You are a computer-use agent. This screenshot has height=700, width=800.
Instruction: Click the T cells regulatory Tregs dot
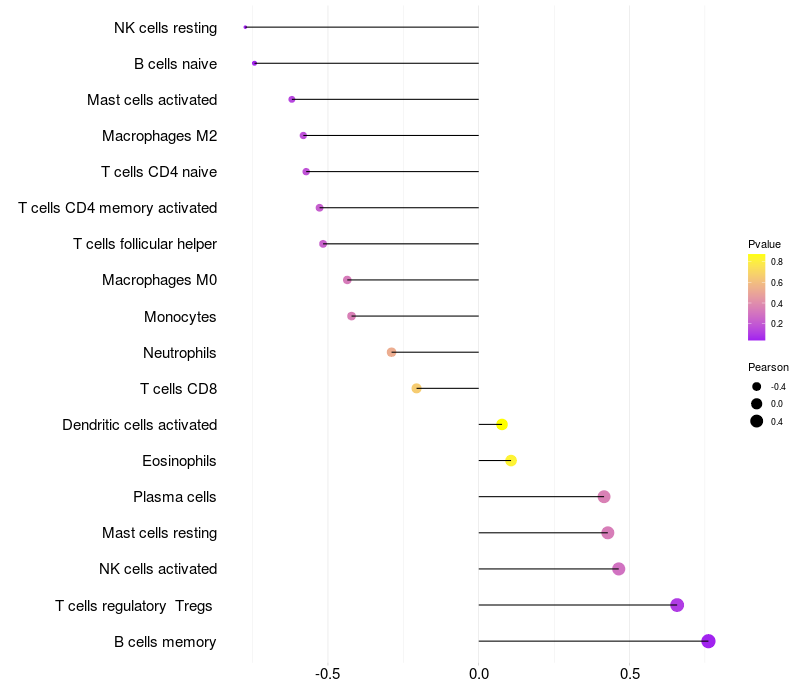677,605
